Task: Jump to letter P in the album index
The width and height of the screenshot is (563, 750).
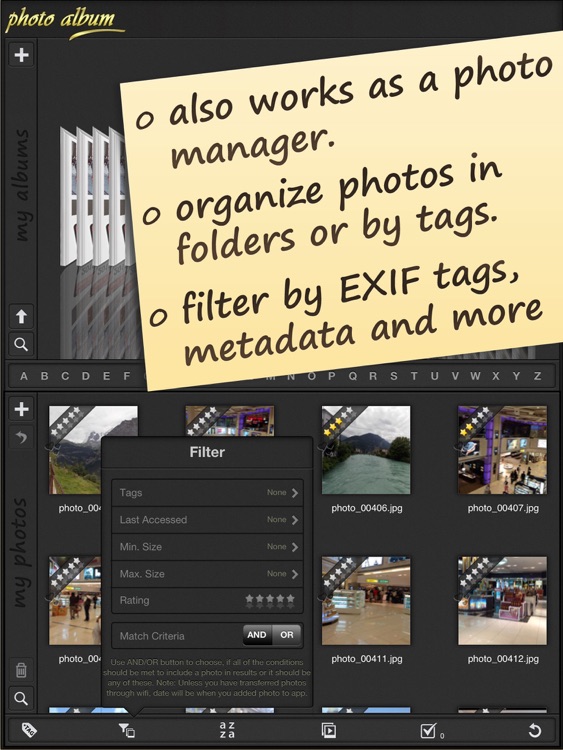Action: 331,376
